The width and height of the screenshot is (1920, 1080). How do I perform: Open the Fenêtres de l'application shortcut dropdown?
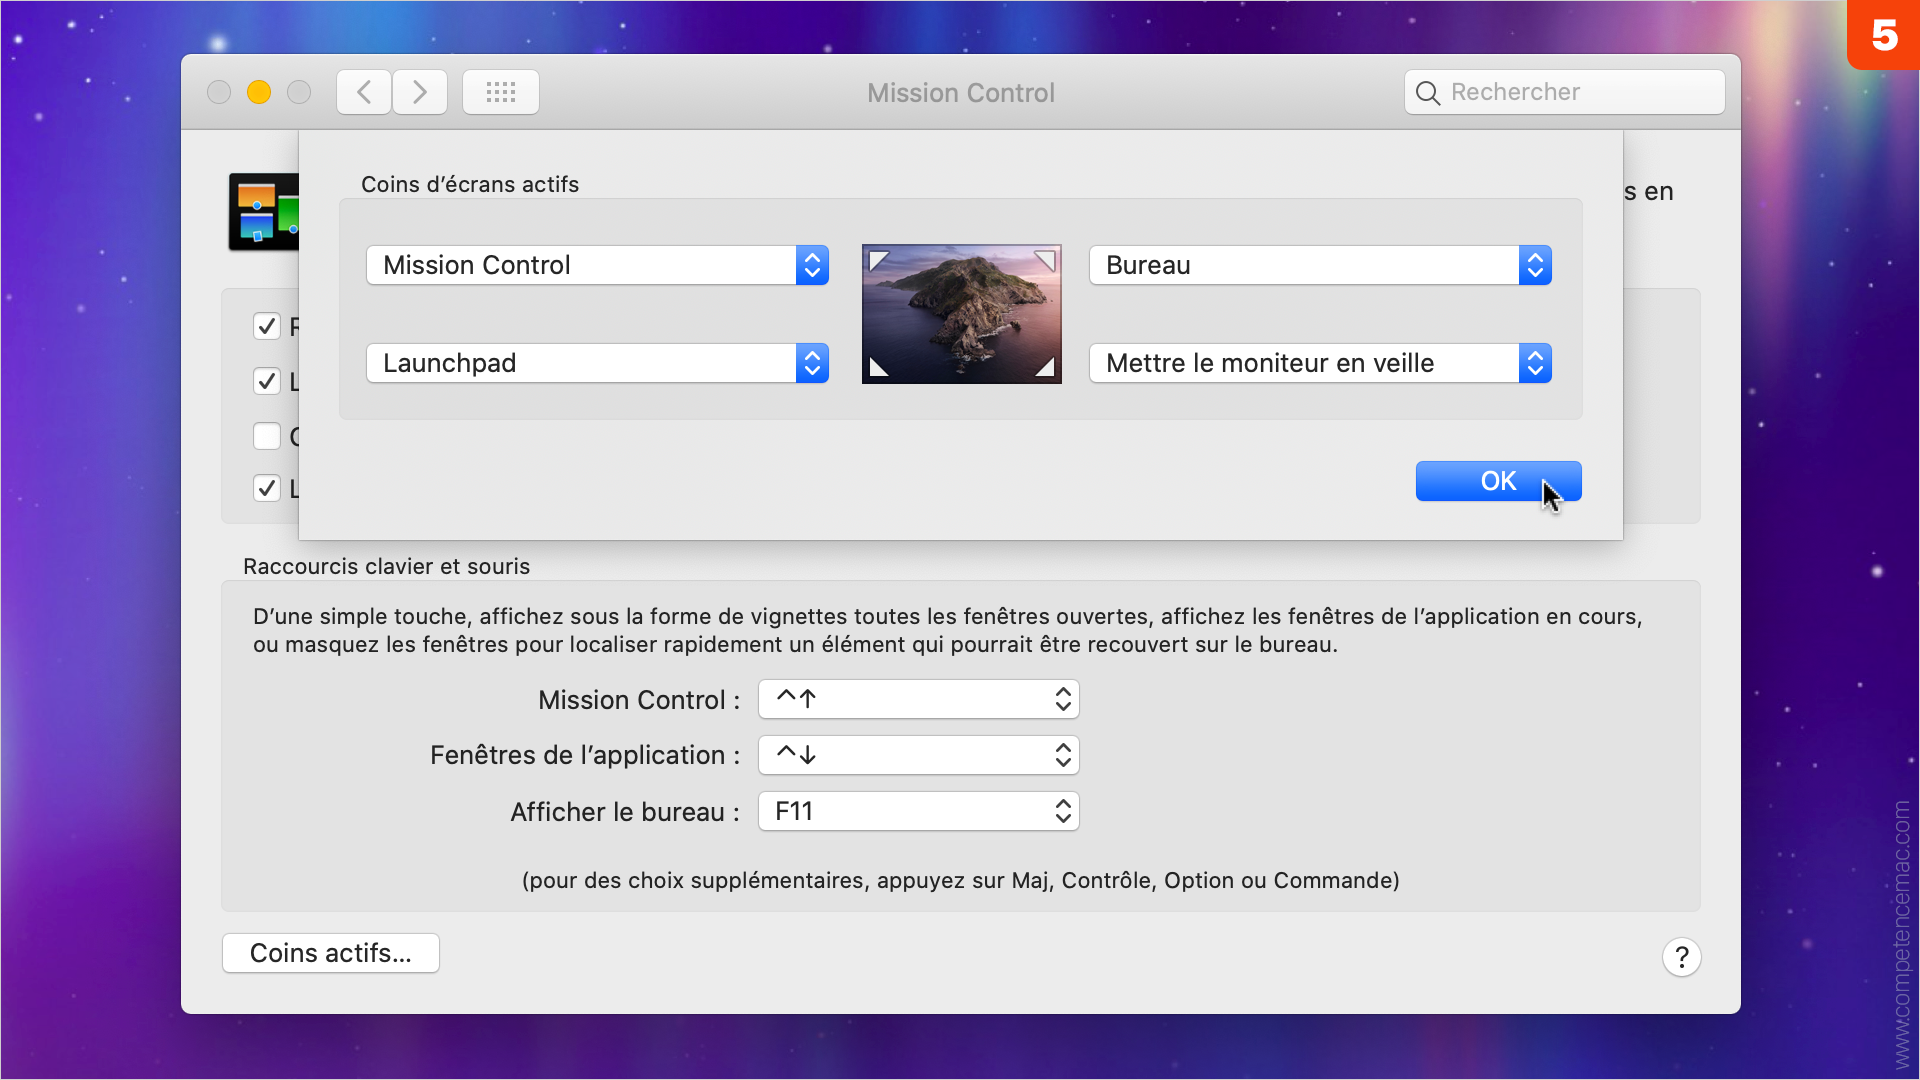tap(918, 755)
